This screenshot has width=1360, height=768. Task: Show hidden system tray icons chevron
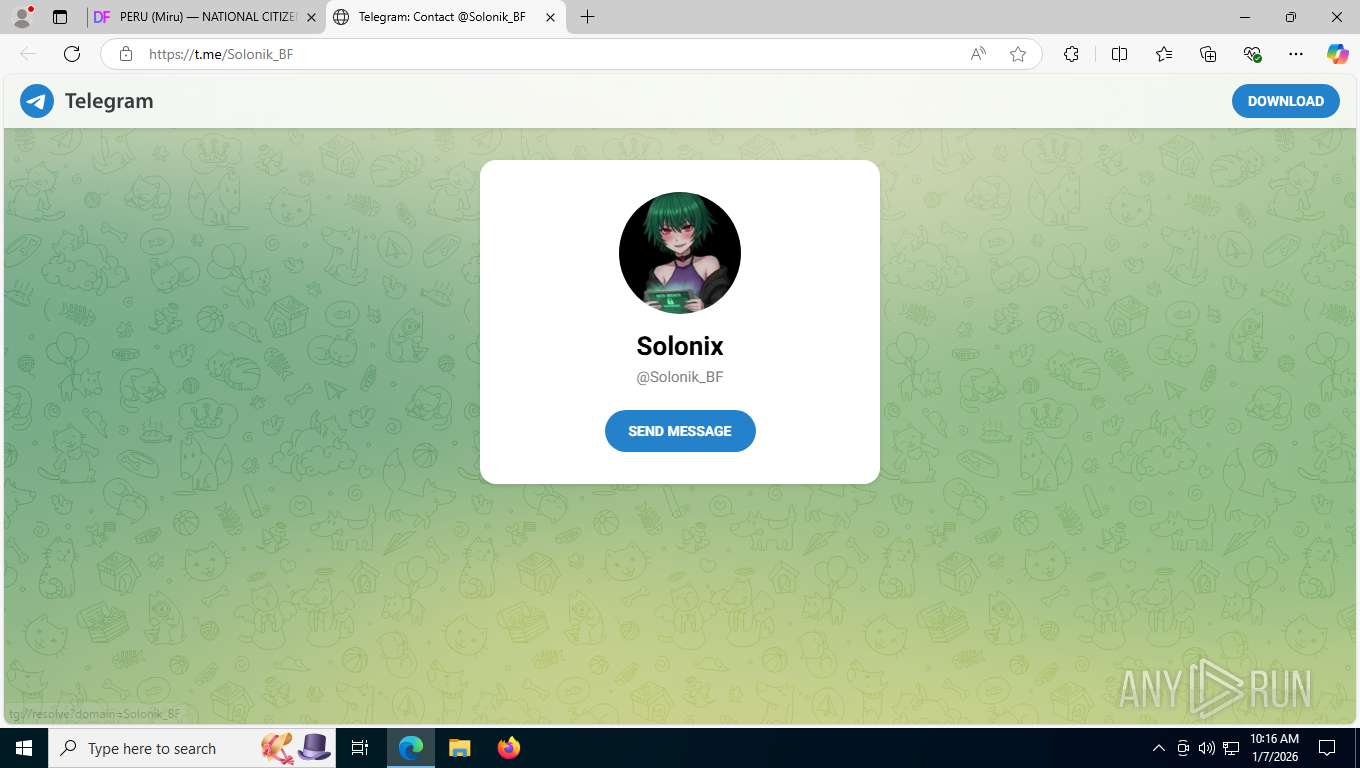pyautogui.click(x=1159, y=748)
